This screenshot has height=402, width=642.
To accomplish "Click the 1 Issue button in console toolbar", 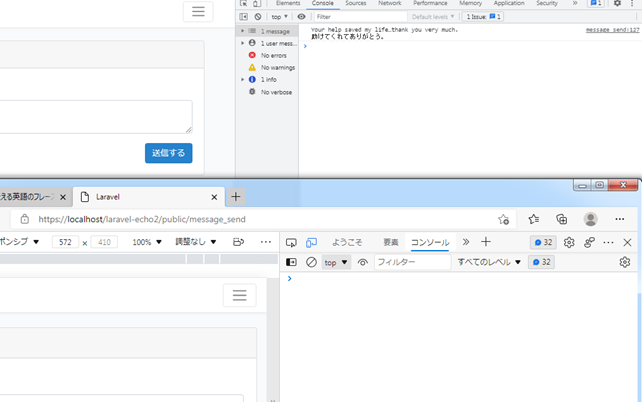I will pos(483,17).
